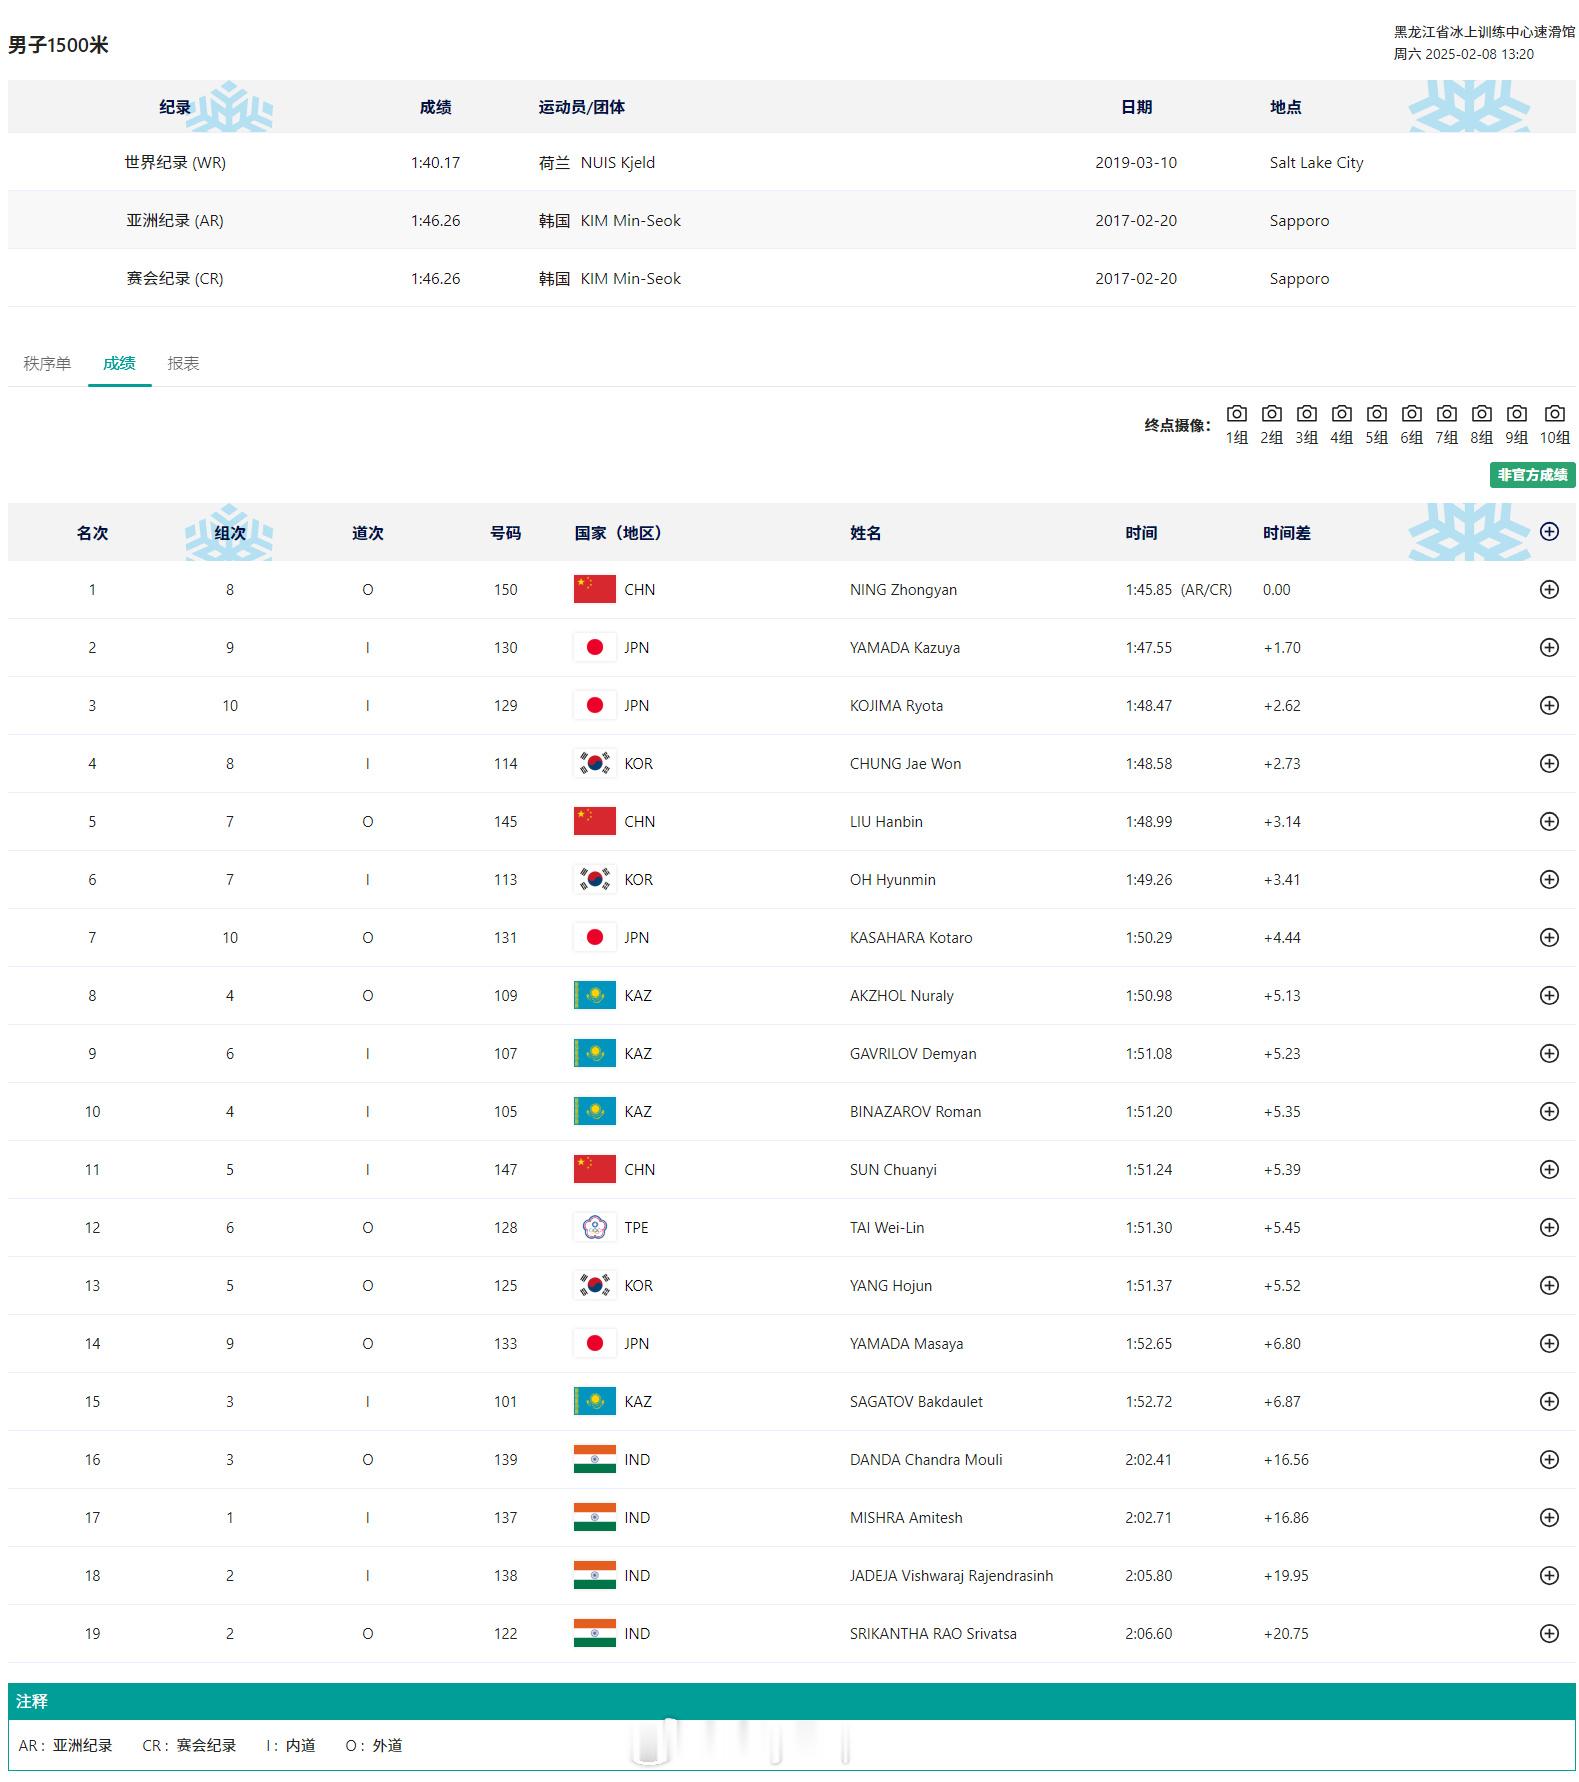Click Salt Lake City location
Viewport: 1579px width, 1782px height.
click(1317, 163)
